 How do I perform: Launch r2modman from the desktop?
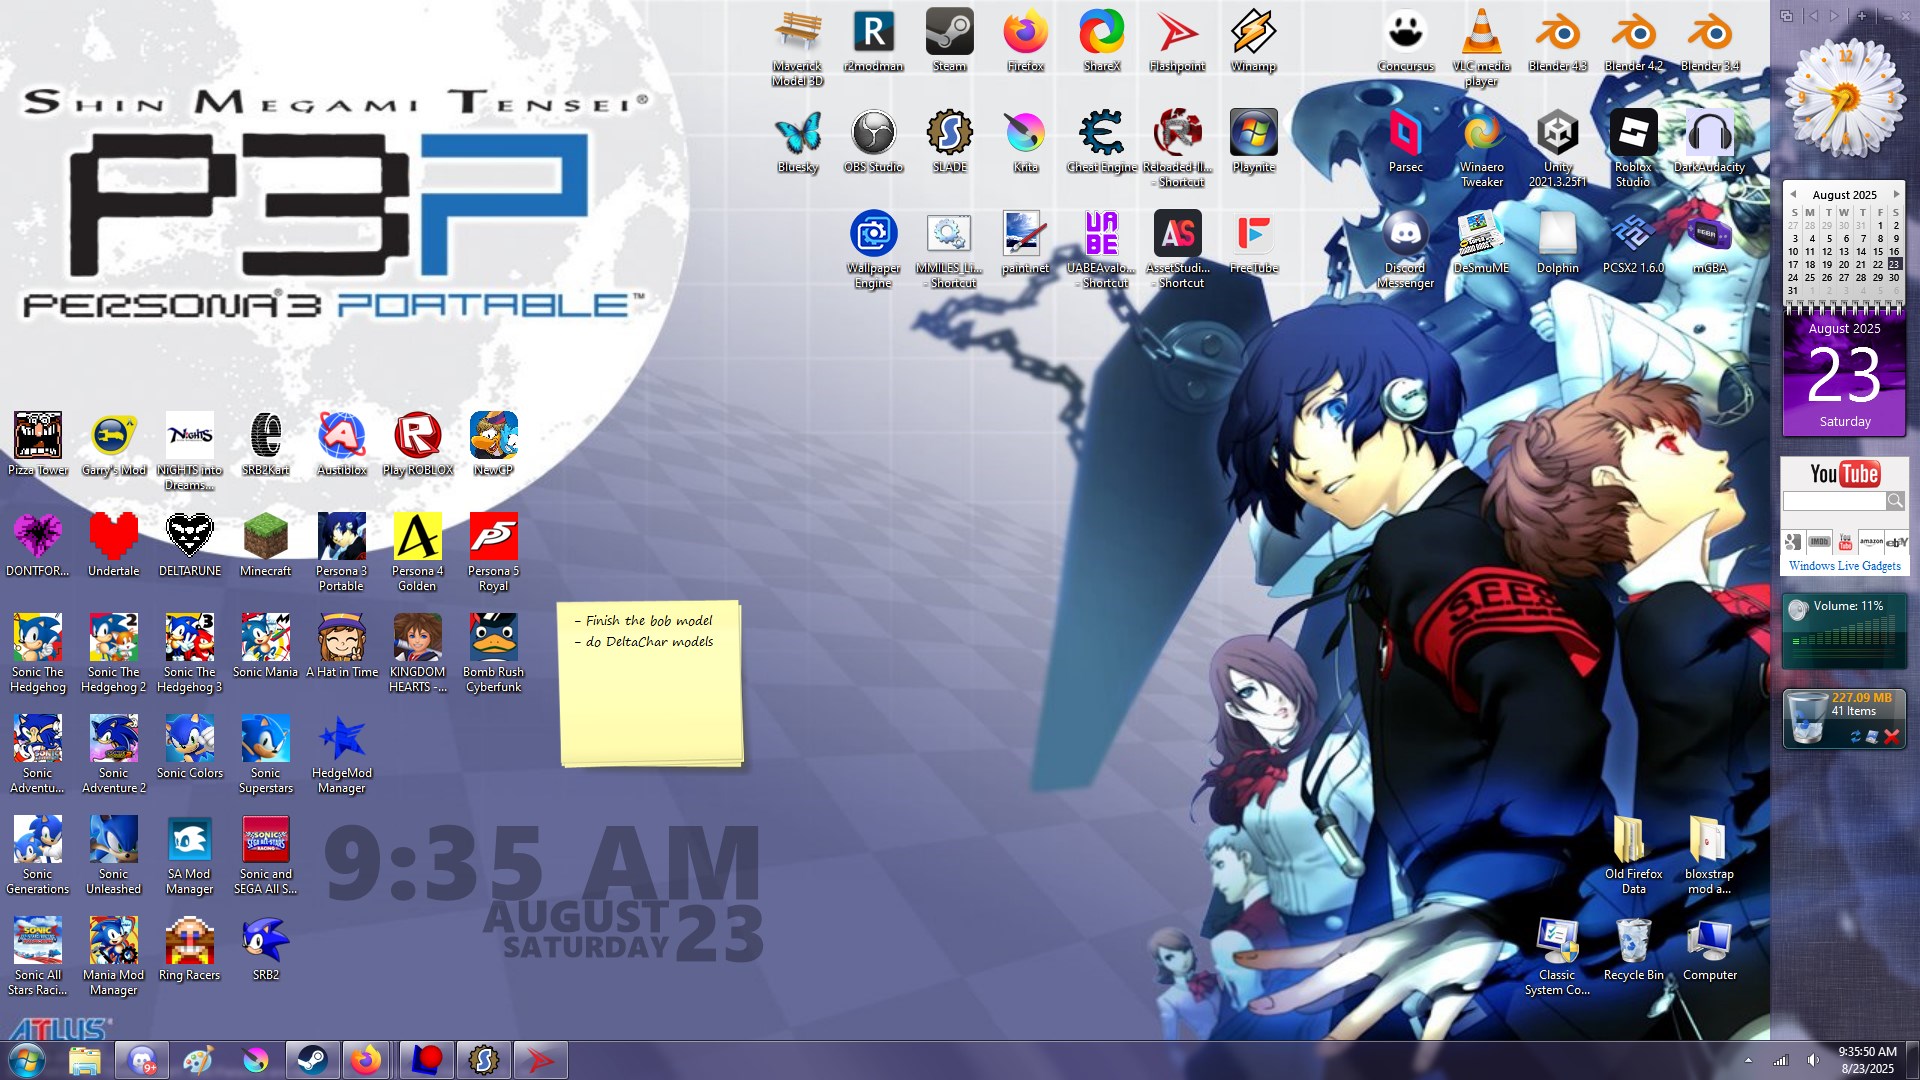pos(873,41)
